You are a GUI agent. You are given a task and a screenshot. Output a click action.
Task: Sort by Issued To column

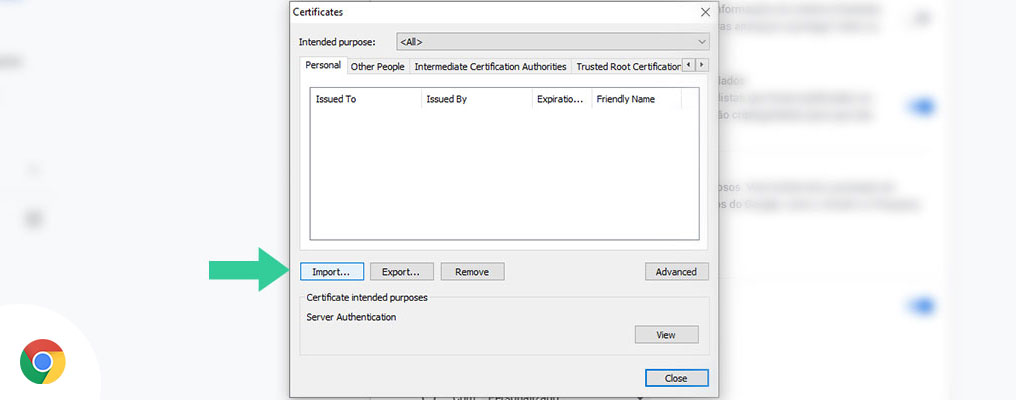coord(366,99)
